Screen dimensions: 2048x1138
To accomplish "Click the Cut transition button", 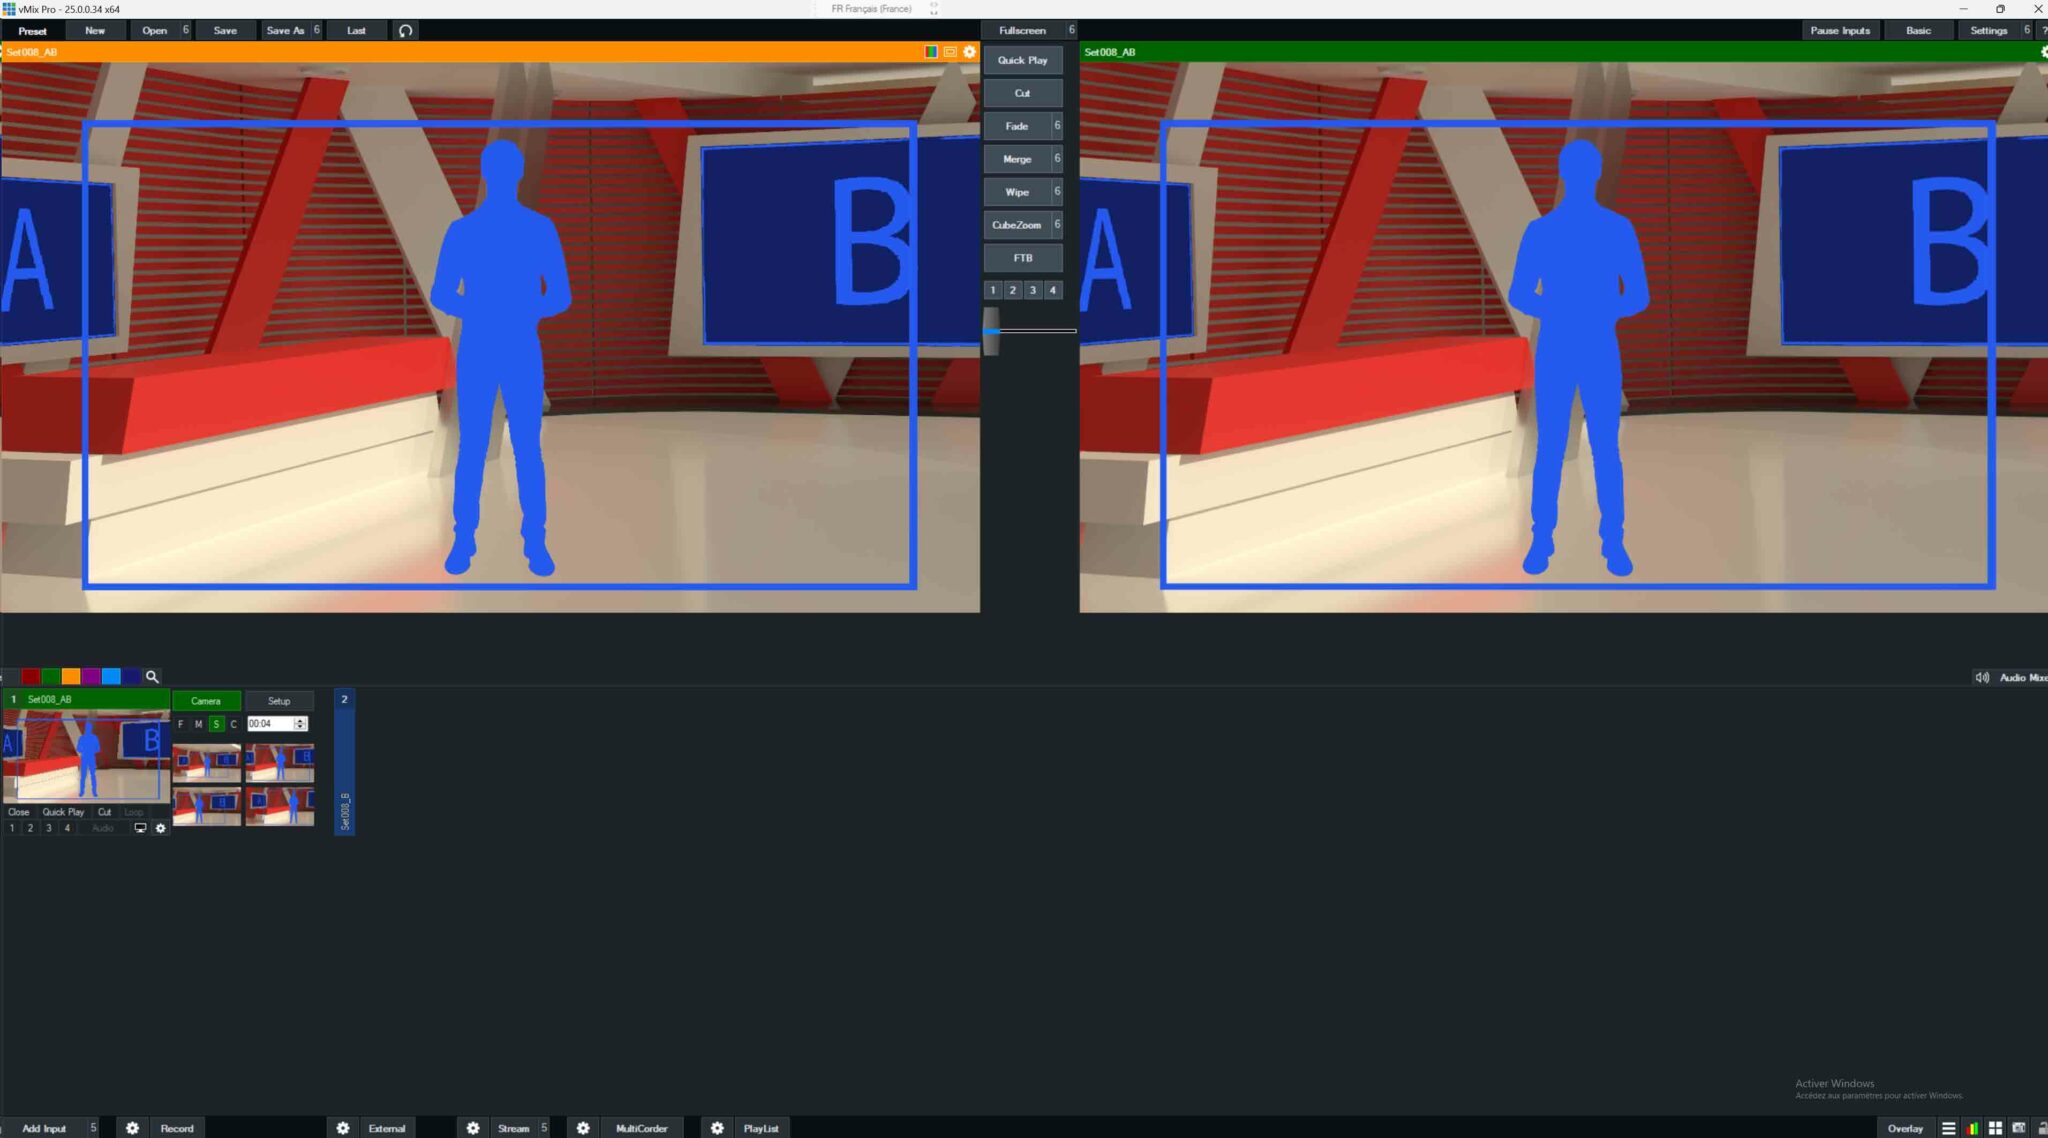I will (x=1023, y=92).
